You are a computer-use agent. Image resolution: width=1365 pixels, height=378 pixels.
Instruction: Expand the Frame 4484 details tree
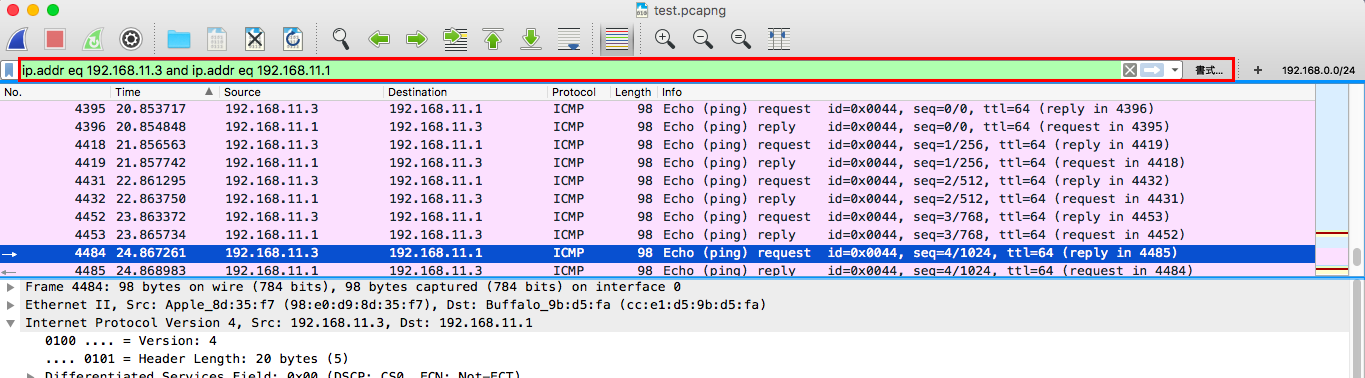point(10,287)
